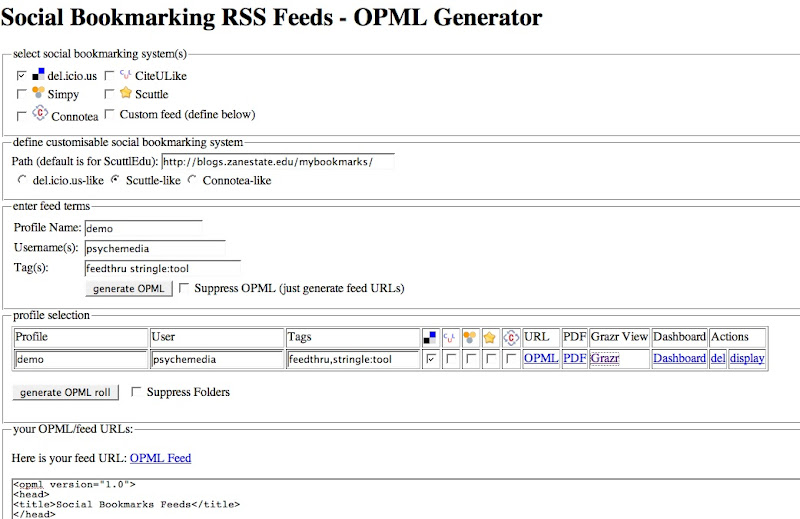Click the generate OPML button
Screen dimensions: 800x519
tap(129, 288)
